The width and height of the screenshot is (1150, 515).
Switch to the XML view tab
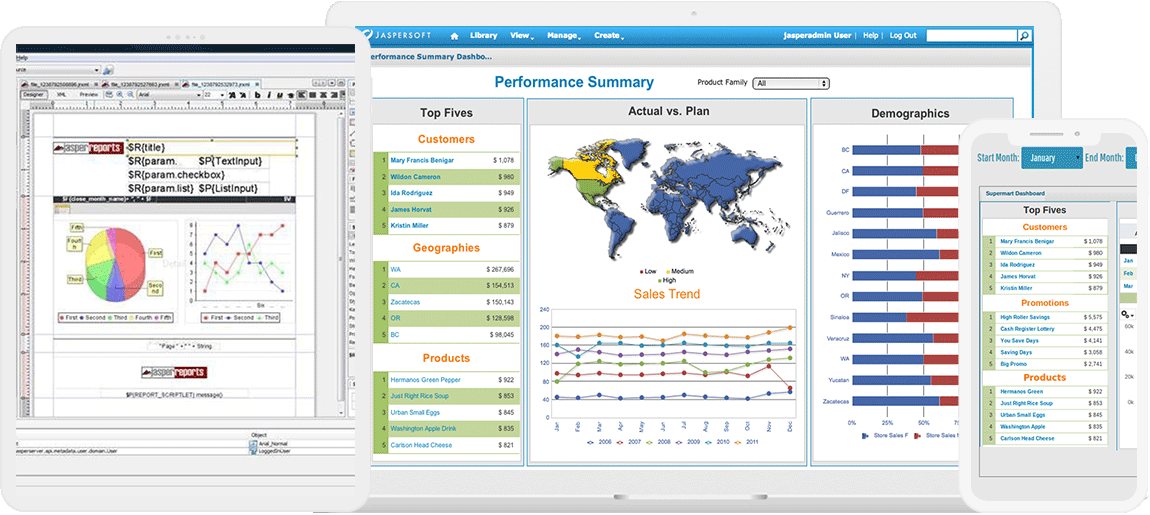coord(62,95)
